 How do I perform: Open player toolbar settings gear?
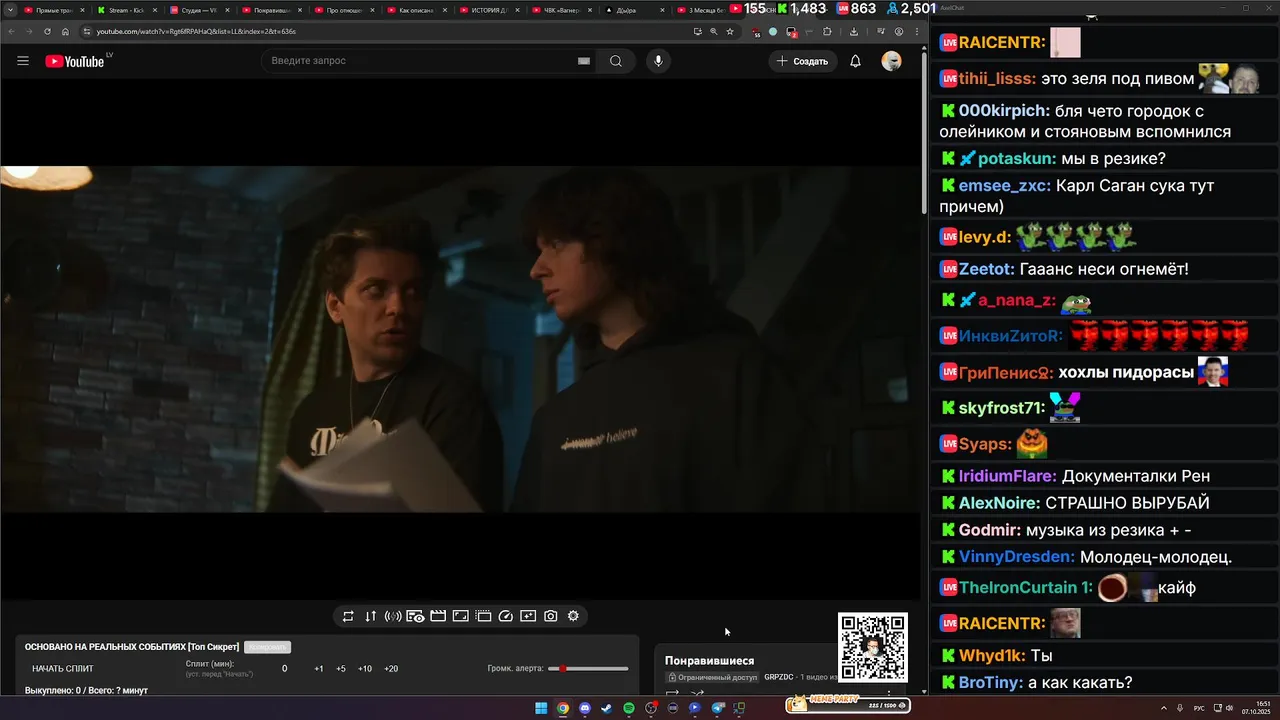pos(573,616)
